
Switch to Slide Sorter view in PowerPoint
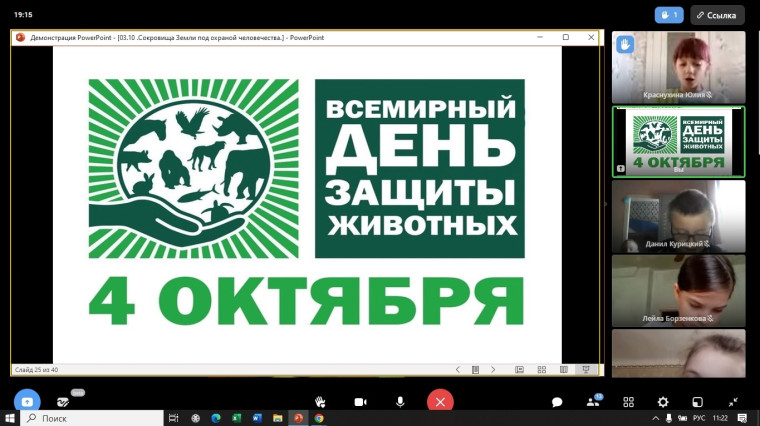point(542,369)
